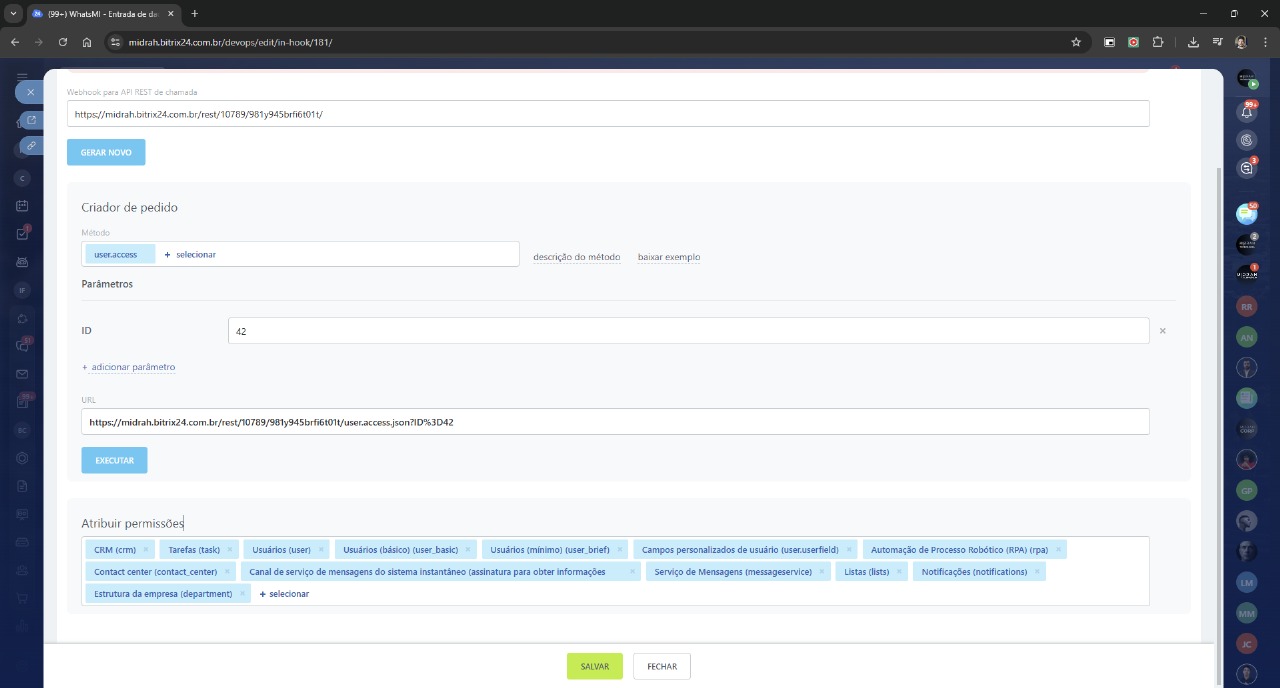The width and height of the screenshot is (1280, 688).
Task: Remove Estrutura da empresa permission tag
Action: click(242, 594)
